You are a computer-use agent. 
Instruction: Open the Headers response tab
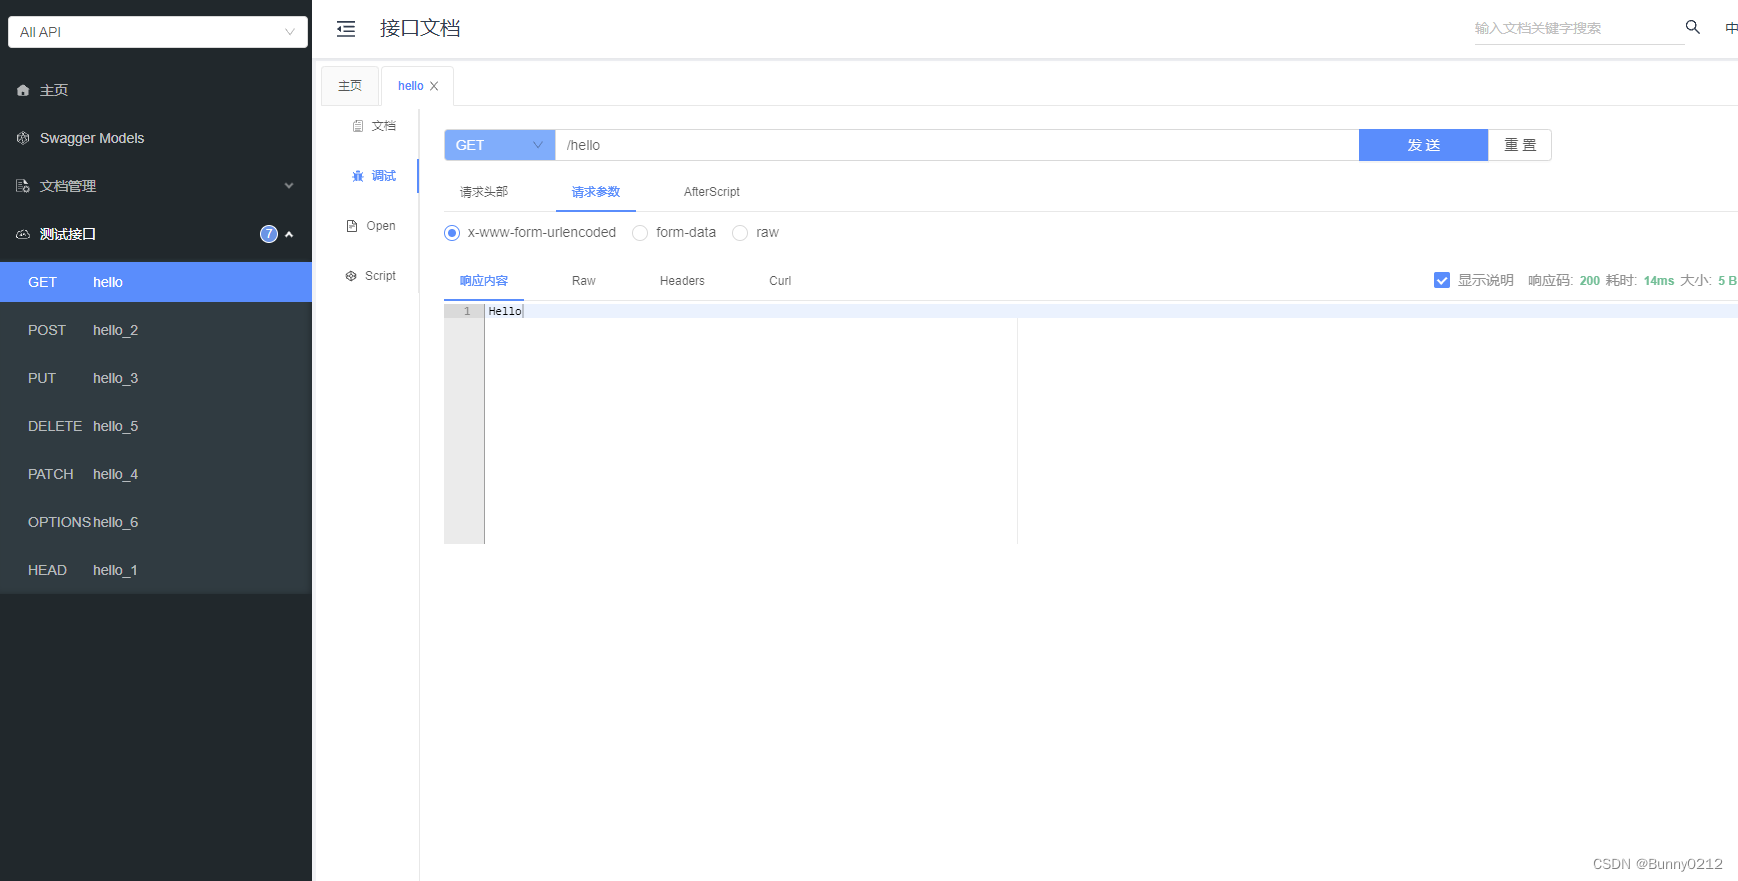(x=682, y=281)
